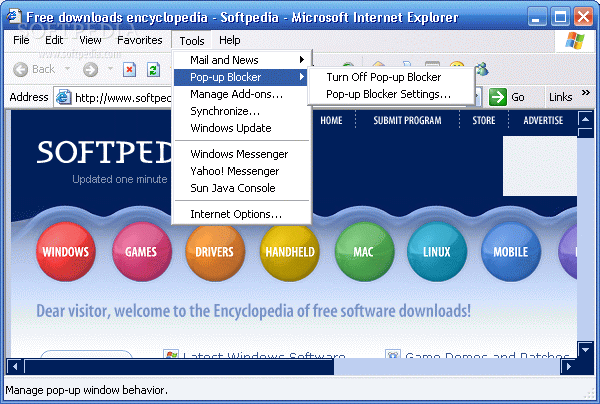Click the Messenger buddy icon in toolbar
The width and height of the screenshot is (600, 404).
coord(482,69)
